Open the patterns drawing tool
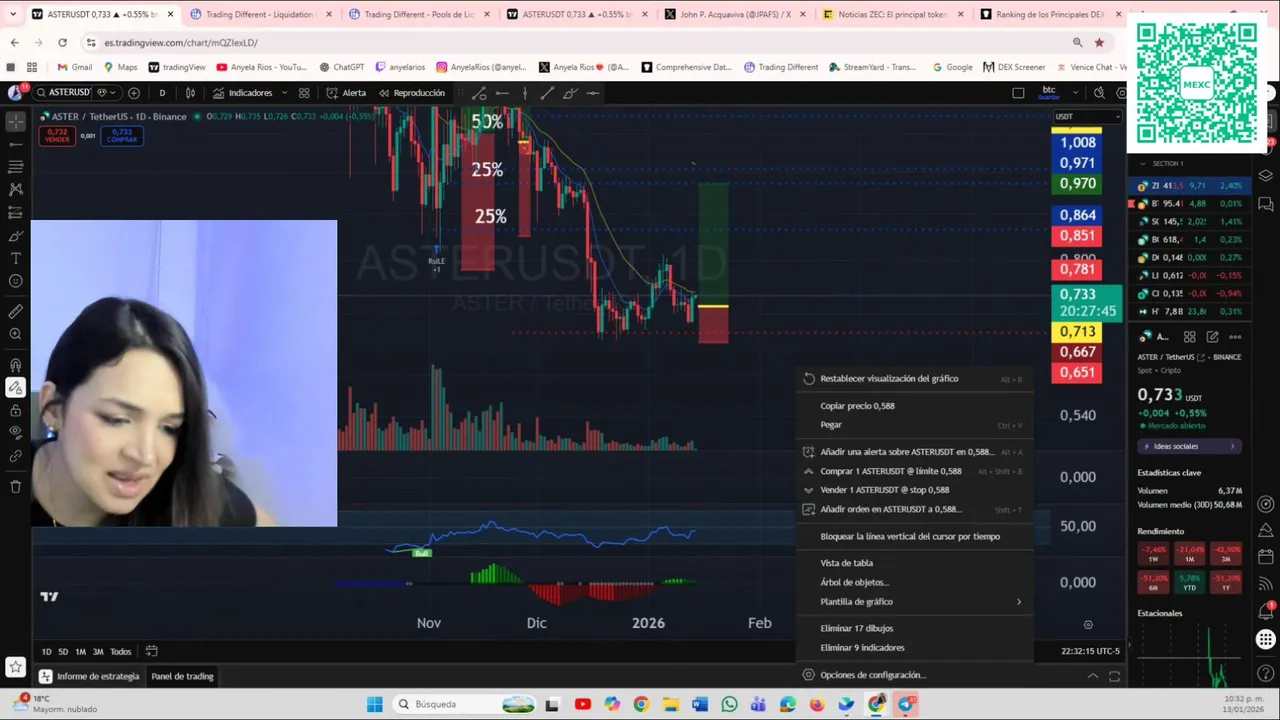The image size is (1280, 720). click(16, 189)
